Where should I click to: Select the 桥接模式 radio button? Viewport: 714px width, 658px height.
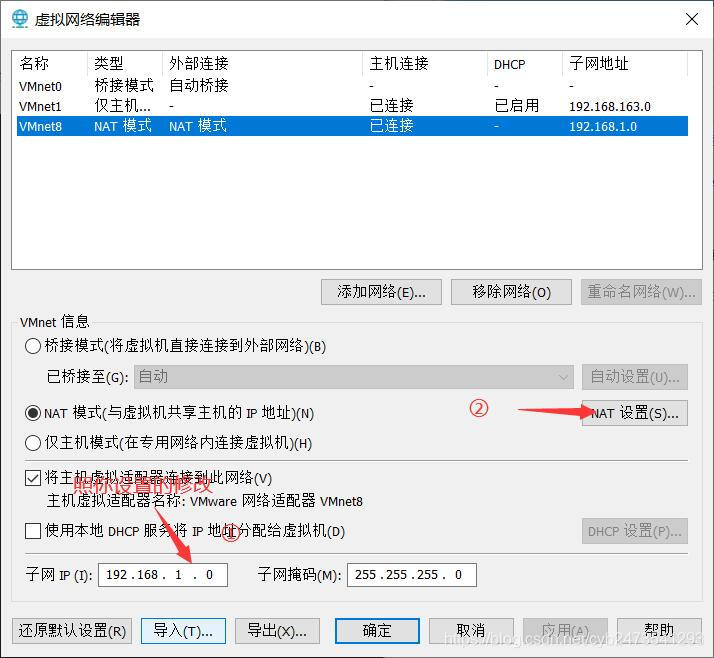tap(33, 346)
